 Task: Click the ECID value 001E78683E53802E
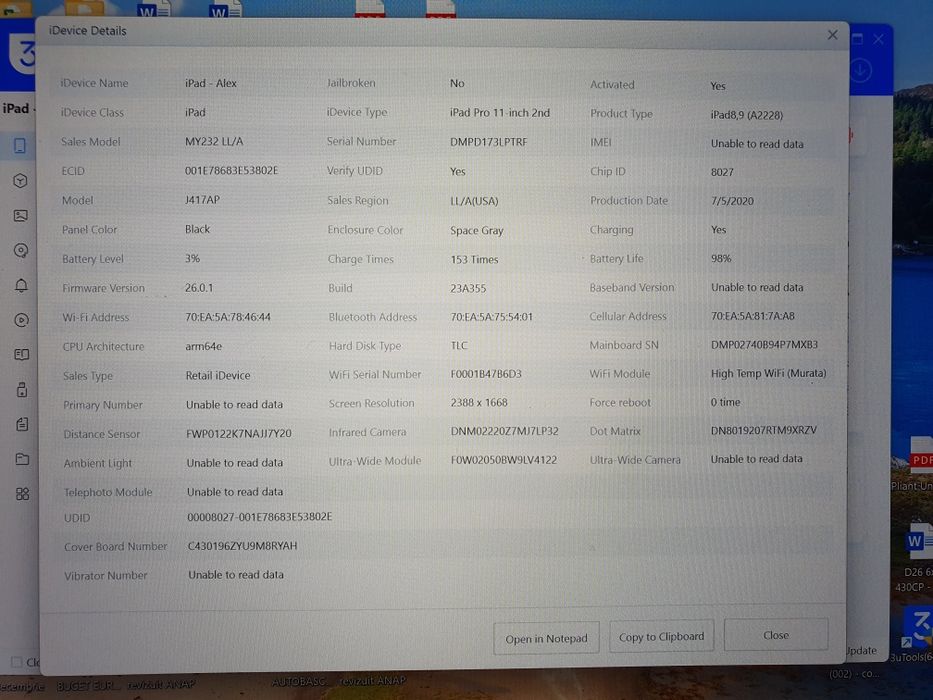[231, 170]
